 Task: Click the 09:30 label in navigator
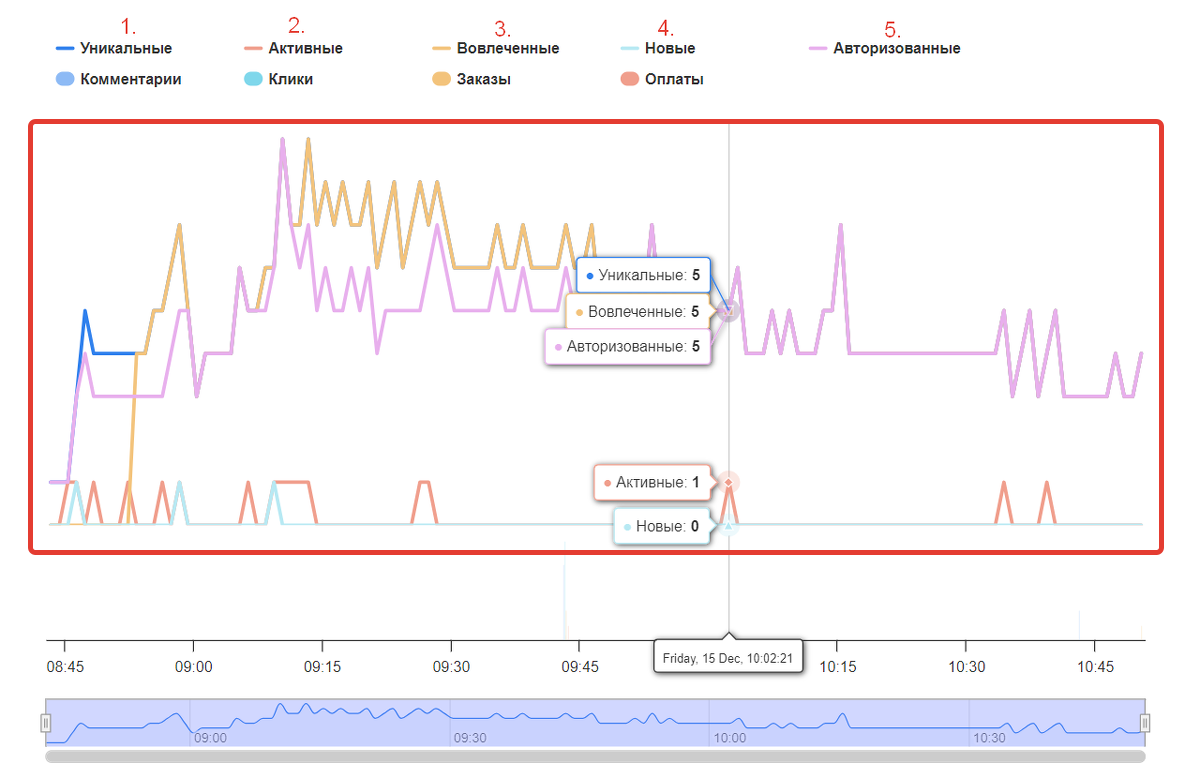[x=470, y=737]
